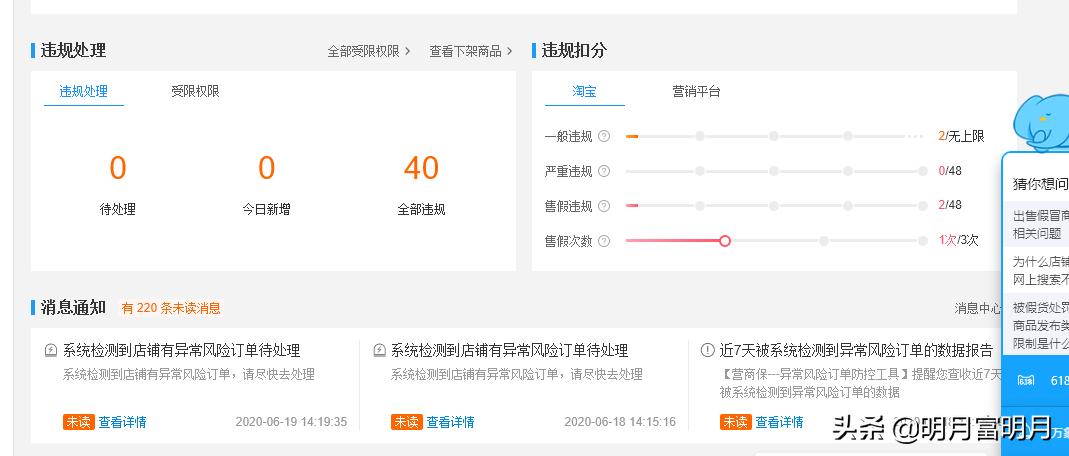The width and height of the screenshot is (1069, 456).
Task: Click 未读 badge on 2020-06-18 message
Action: (406, 422)
